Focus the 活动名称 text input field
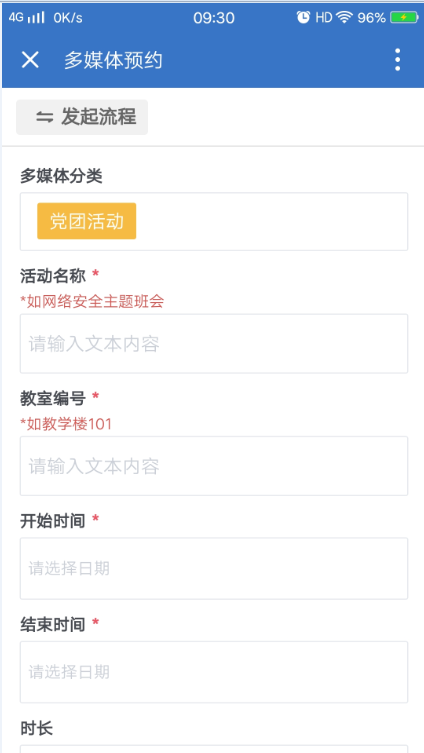Image resolution: width=424 pixels, height=753 pixels. tap(214, 343)
